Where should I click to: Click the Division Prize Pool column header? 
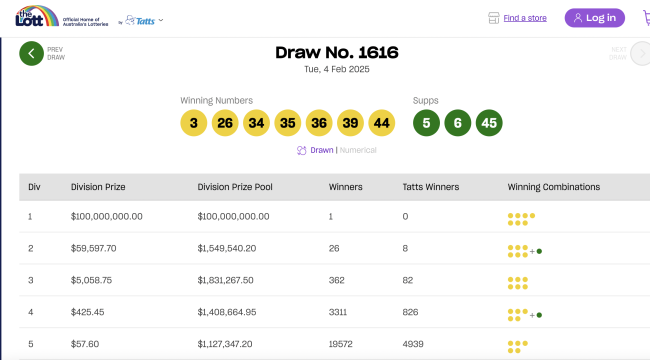235,187
